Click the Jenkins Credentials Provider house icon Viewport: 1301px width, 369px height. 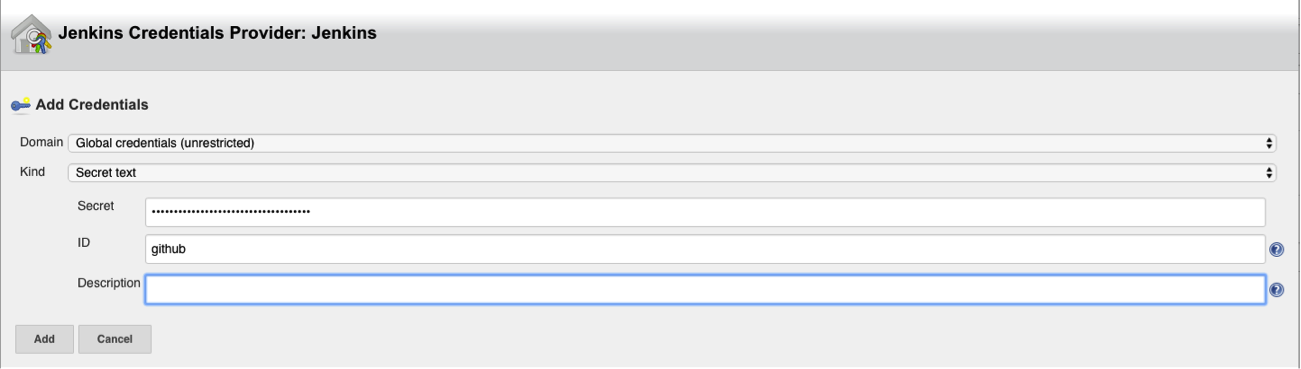(31, 34)
